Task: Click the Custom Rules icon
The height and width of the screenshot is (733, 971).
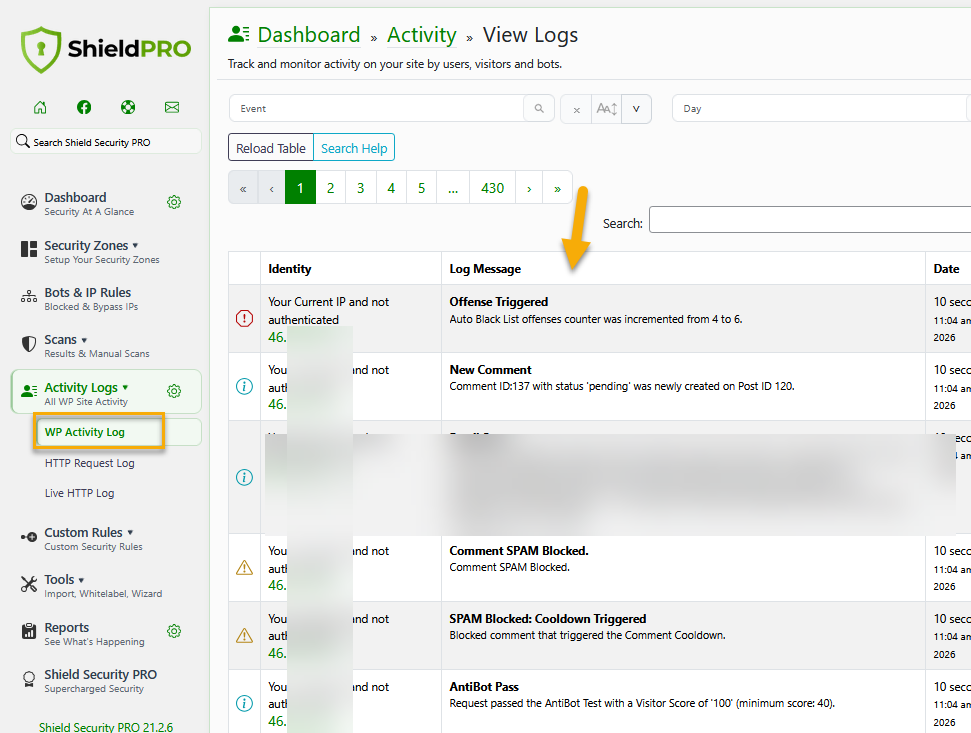Action: pyautogui.click(x=29, y=537)
